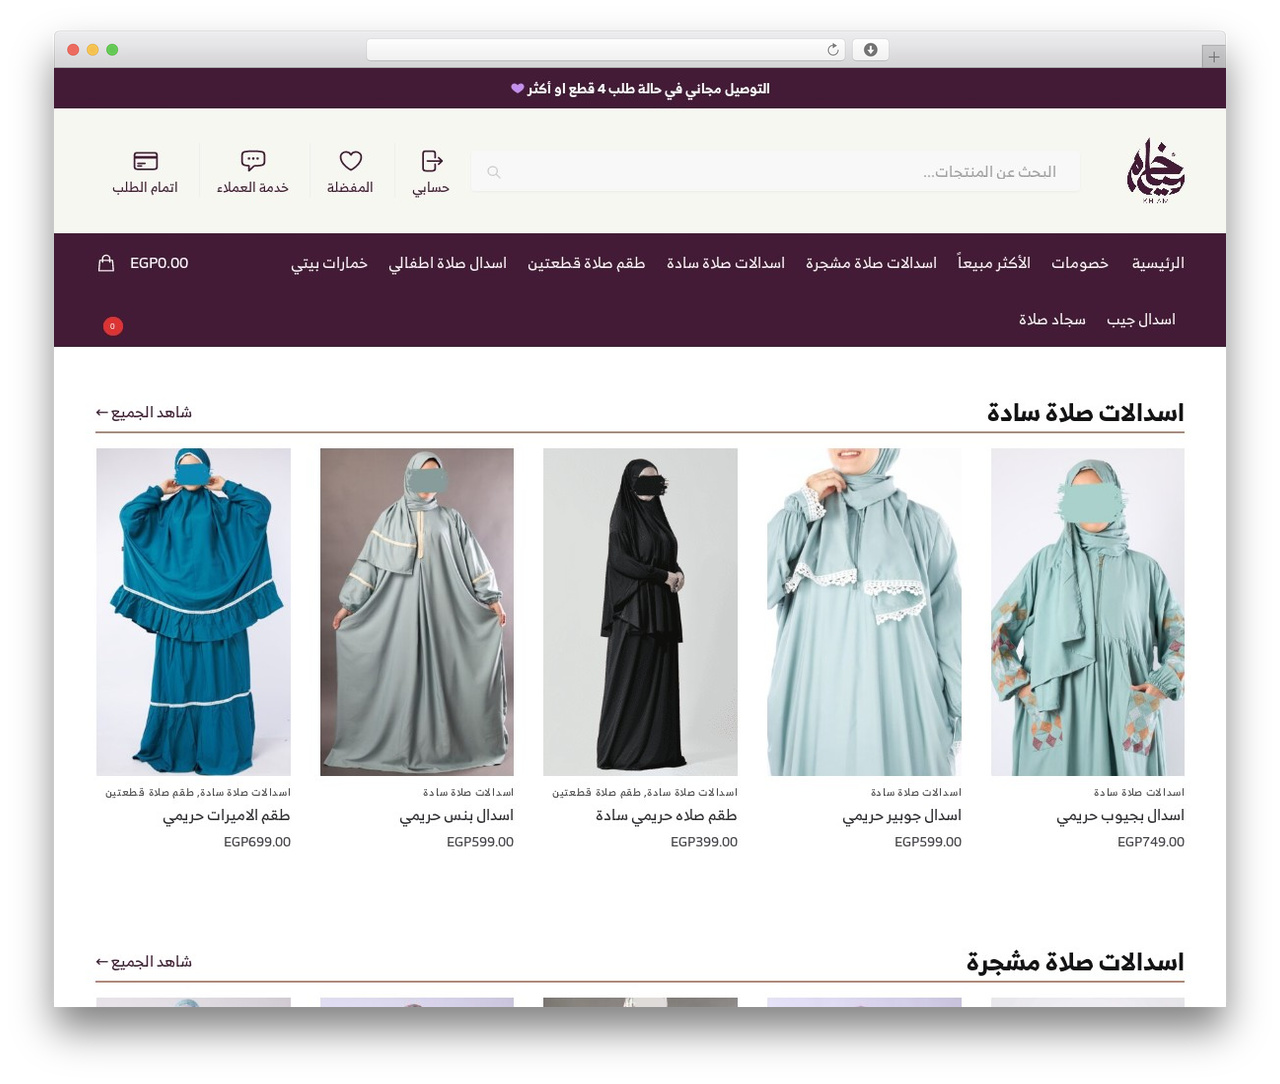Open اسدال صلاة اطفالي menu item
This screenshot has width=1280, height=1084.
click(447, 263)
